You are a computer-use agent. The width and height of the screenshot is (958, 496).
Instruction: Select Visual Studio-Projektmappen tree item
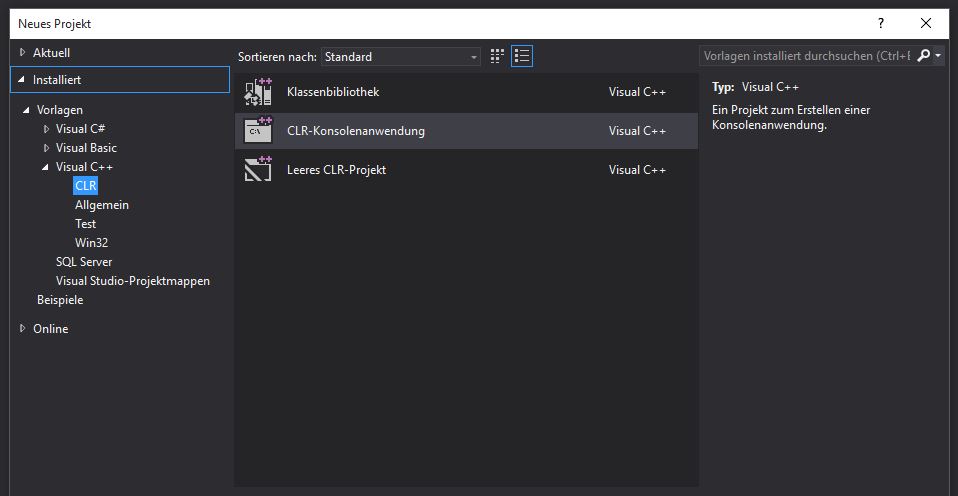pos(133,281)
